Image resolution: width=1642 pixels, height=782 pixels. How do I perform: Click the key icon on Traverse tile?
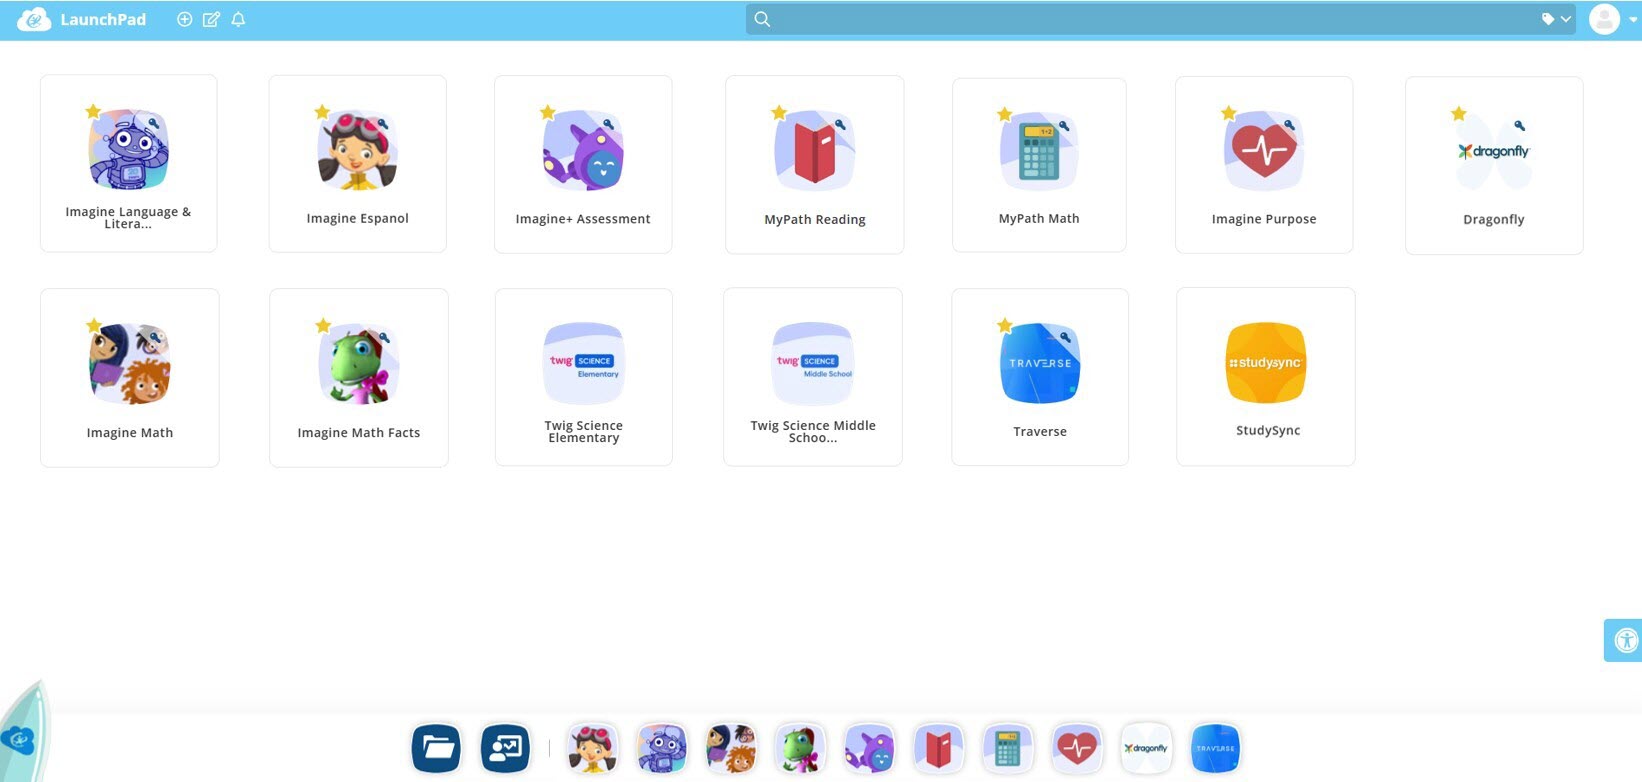[x=1066, y=337]
